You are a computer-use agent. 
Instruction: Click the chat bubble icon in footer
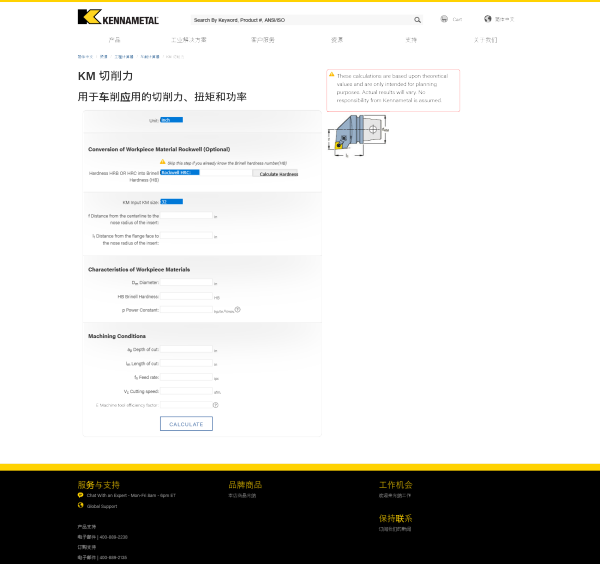pyautogui.click(x=80, y=495)
